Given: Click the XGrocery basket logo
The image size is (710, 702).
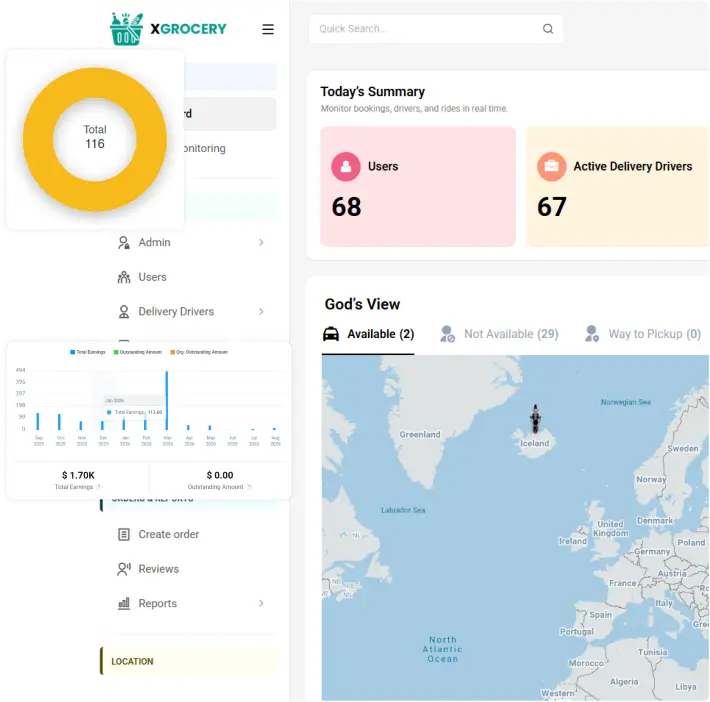Looking at the screenshot, I should 126,29.
